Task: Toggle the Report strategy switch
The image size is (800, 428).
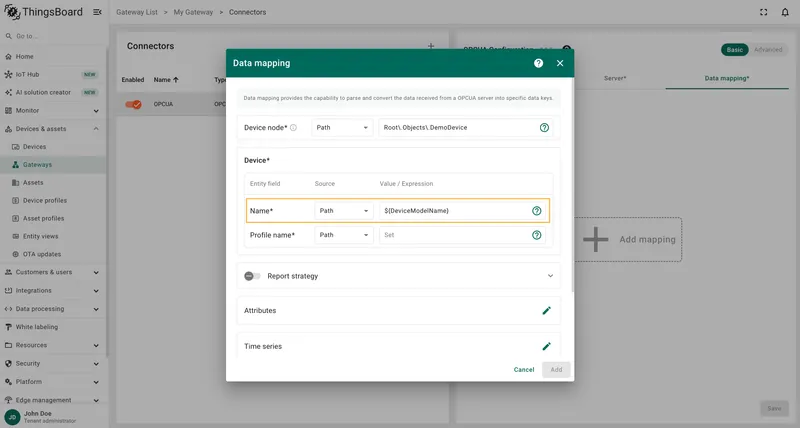Action: coord(252,276)
